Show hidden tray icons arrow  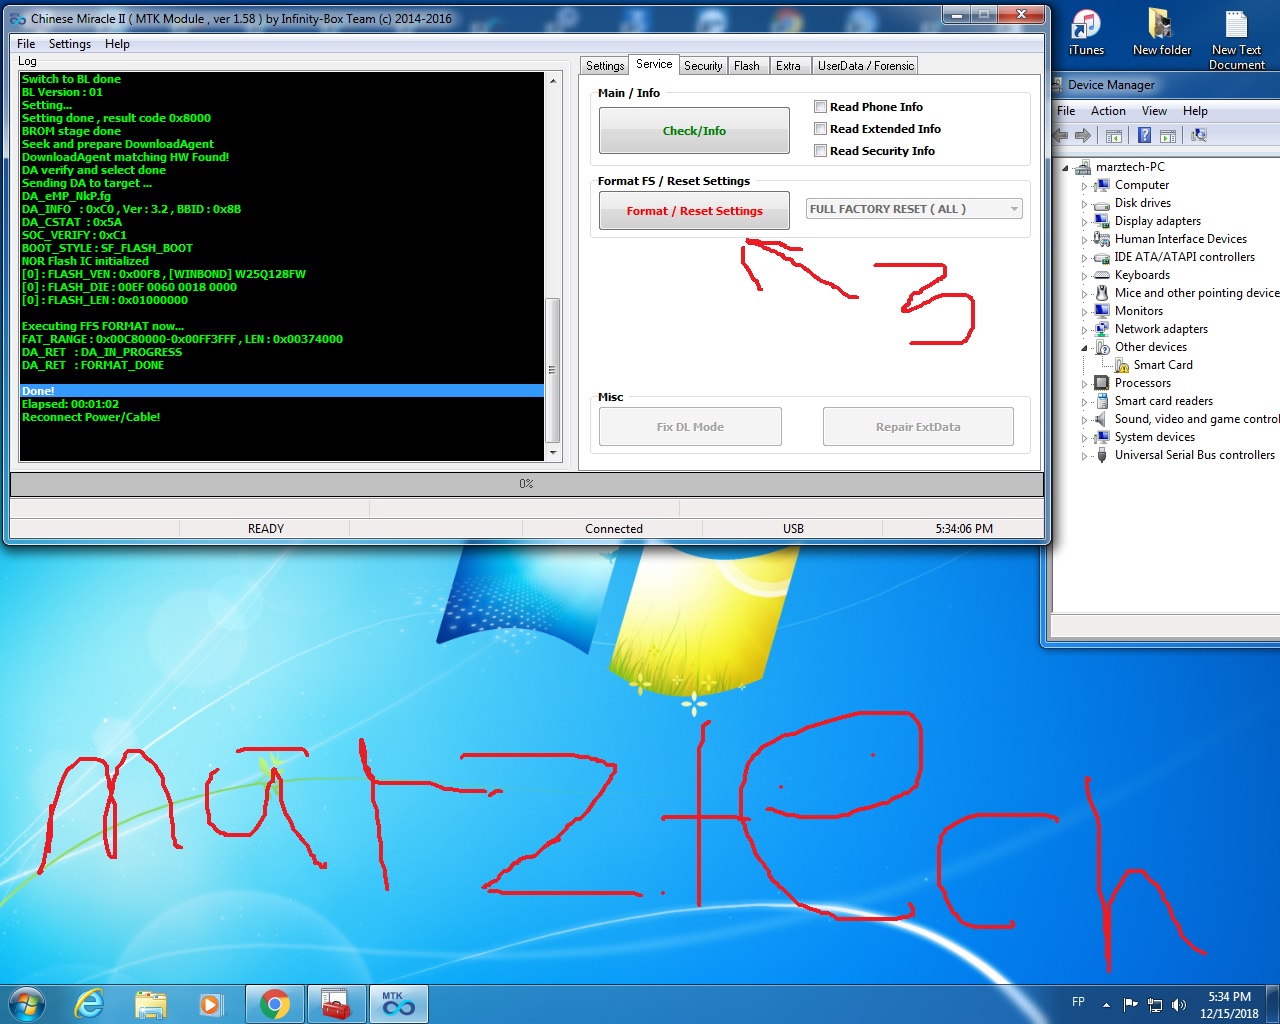point(1106,1005)
